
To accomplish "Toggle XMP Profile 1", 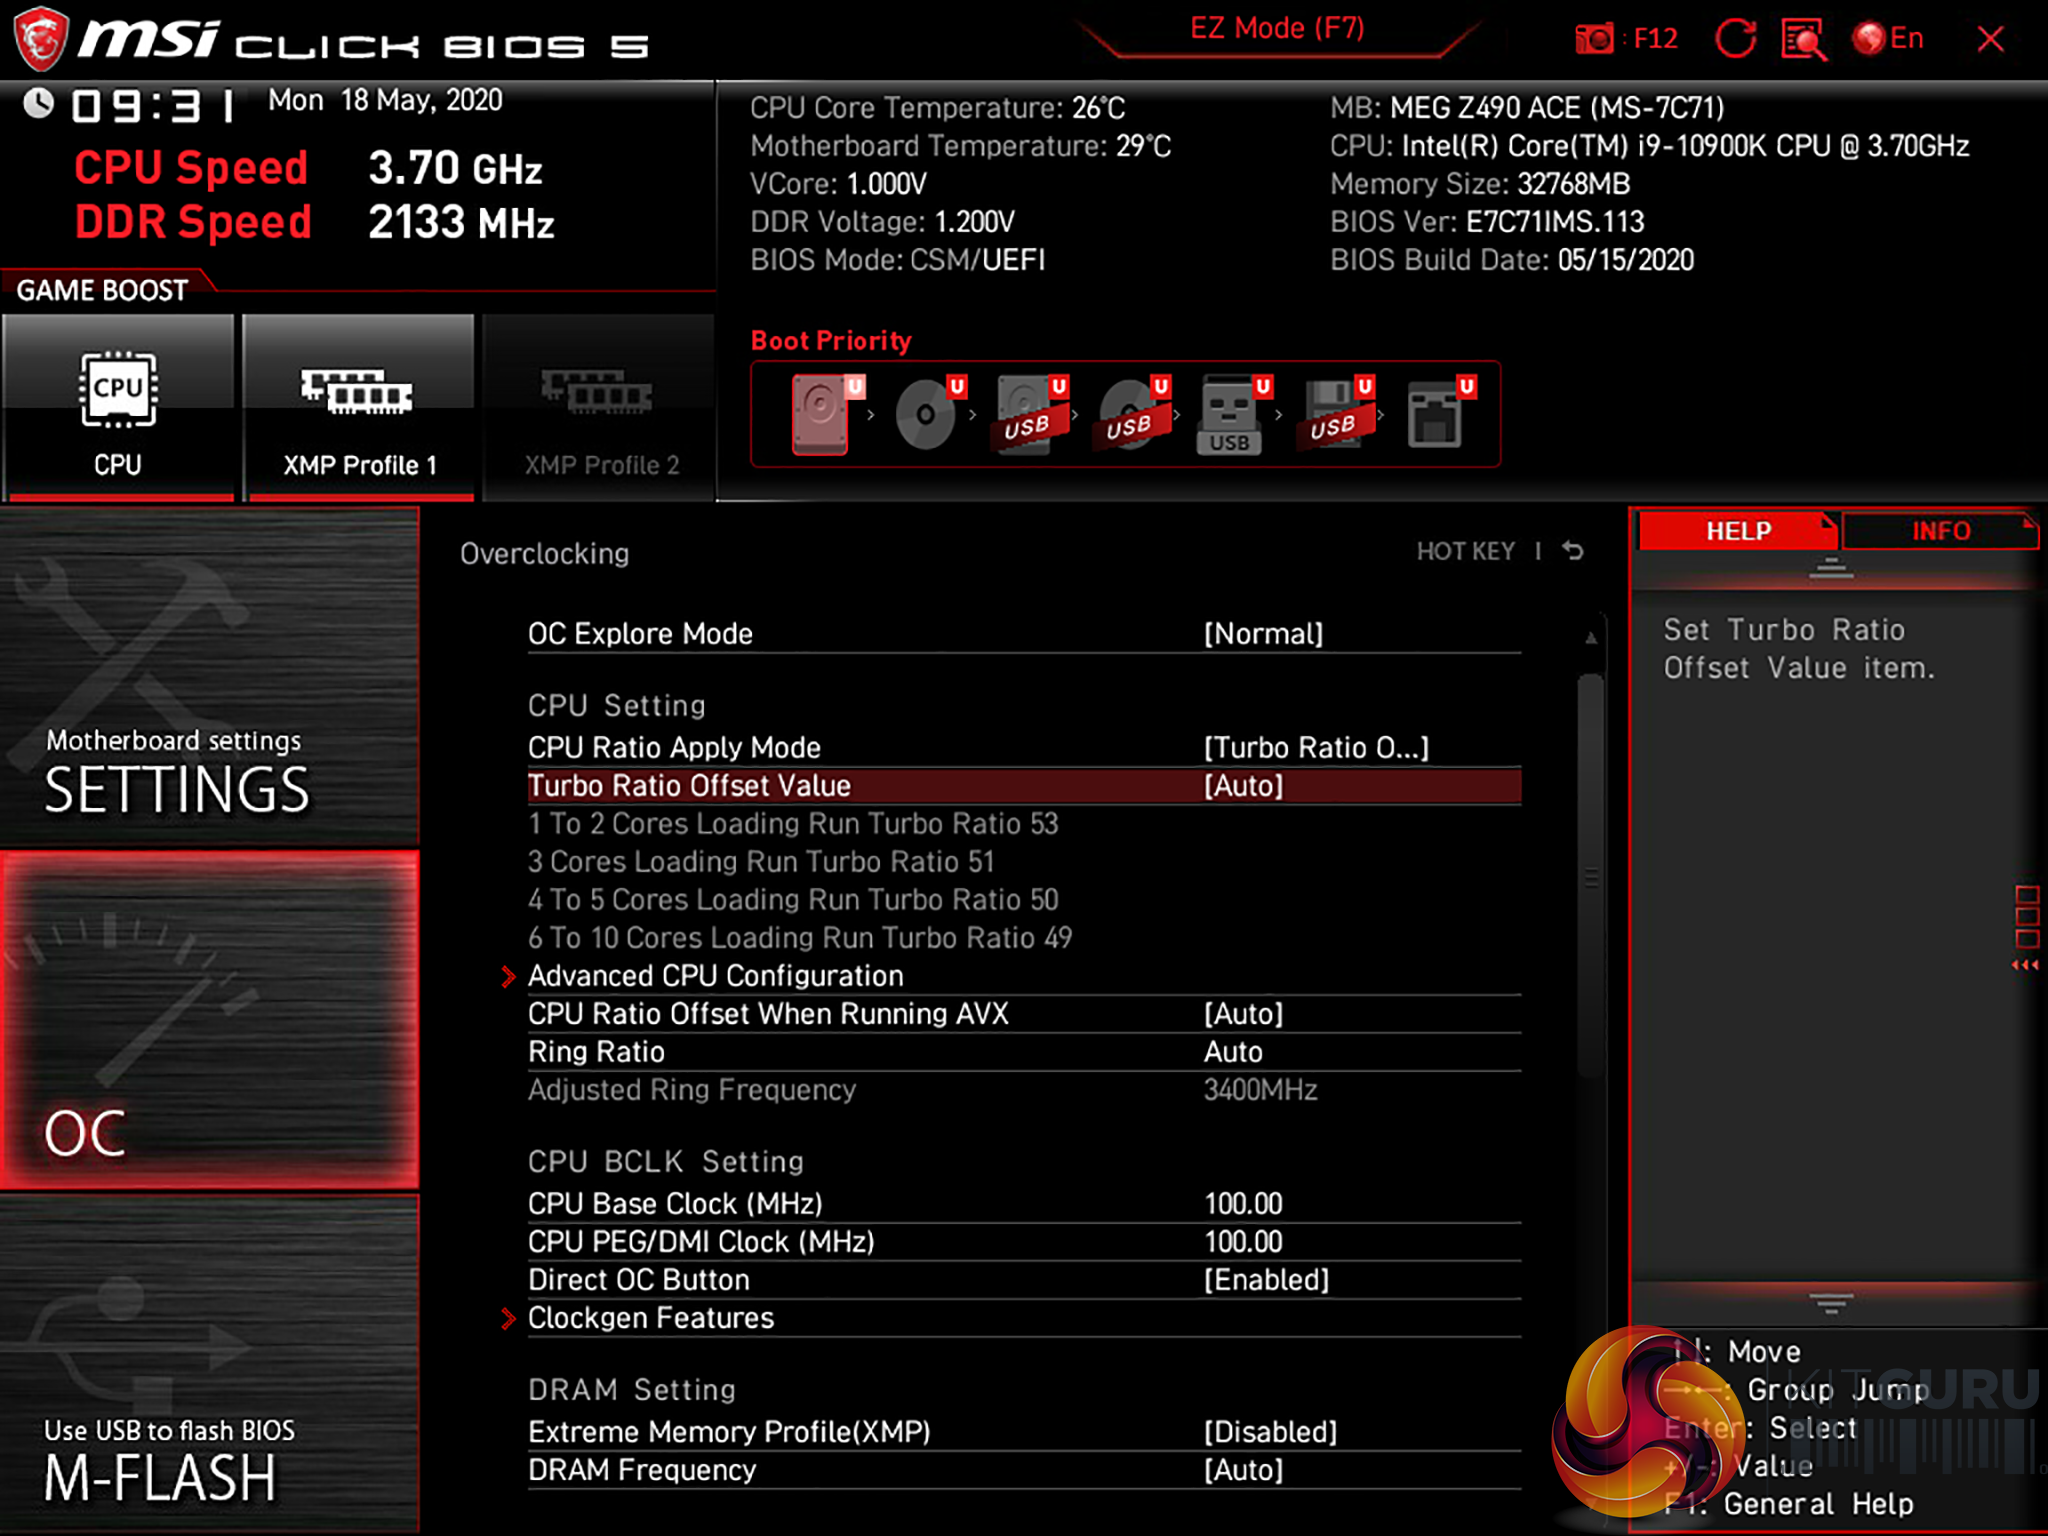I will pyautogui.click(x=358, y=408).
